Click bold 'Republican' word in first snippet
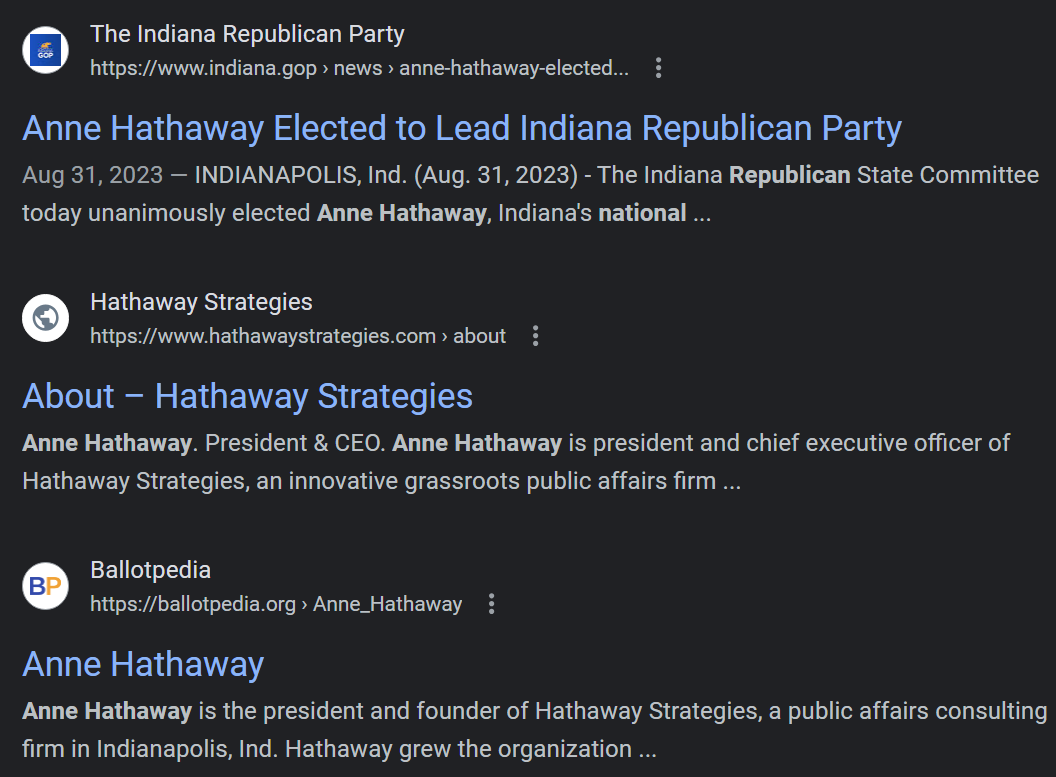Viewport: 1056px width, 777px height. 790,175
